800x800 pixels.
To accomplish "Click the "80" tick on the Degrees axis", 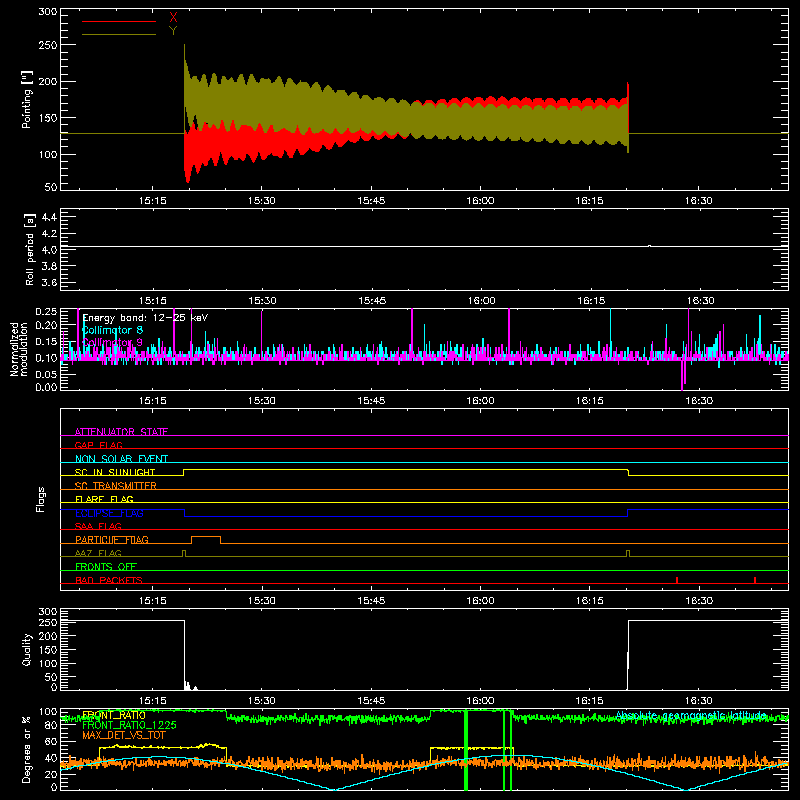I will [51, 725].
